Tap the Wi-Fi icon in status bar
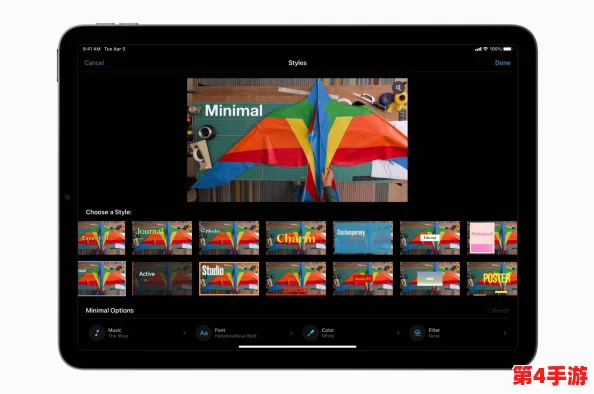This screenshot has height=394, width=594. coord(485,49)
